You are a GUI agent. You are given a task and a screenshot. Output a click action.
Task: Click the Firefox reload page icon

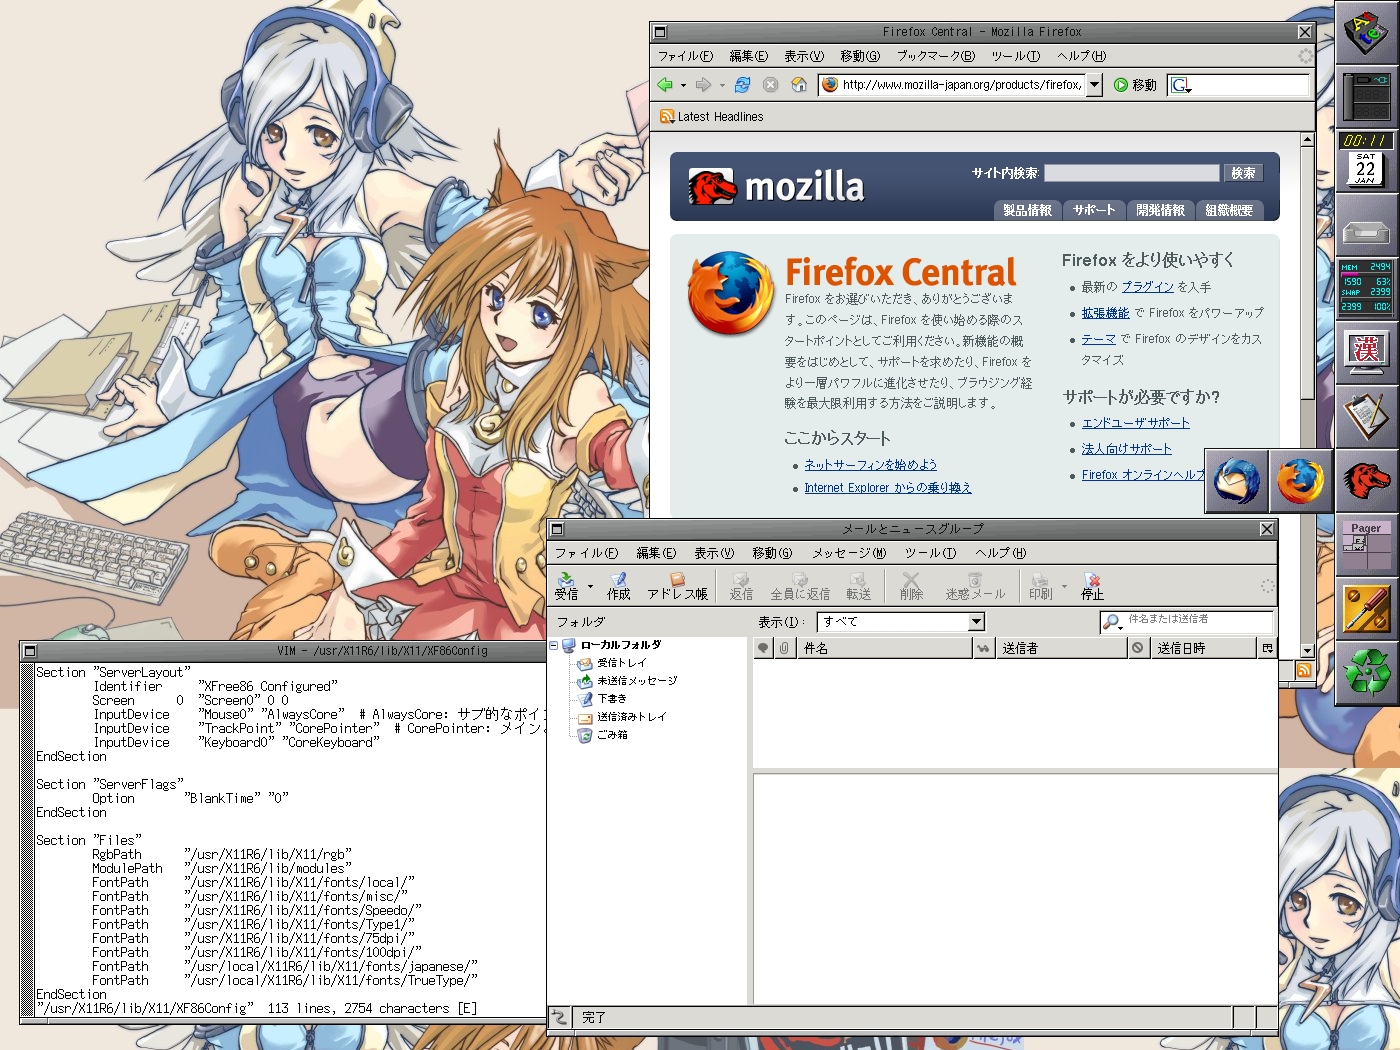pos(742,85)
